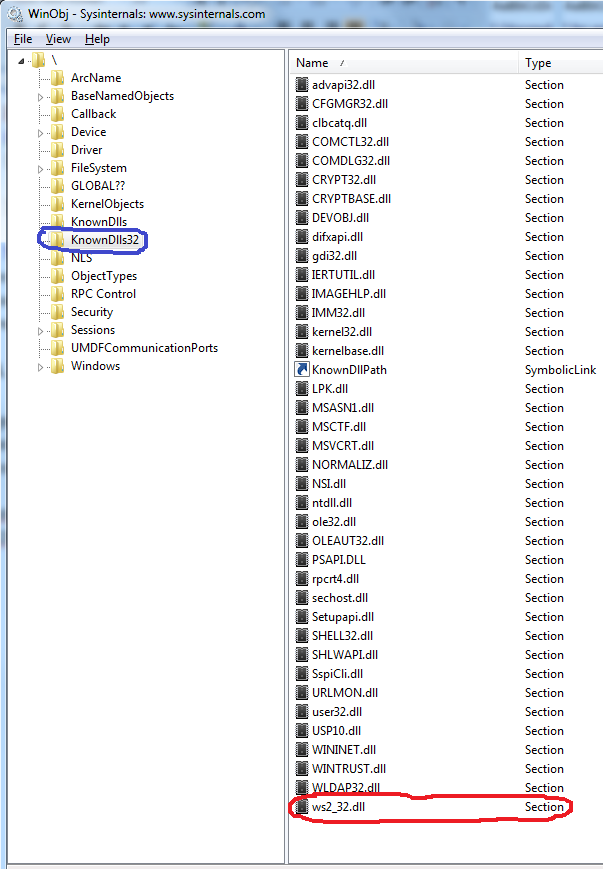
Task: Click the kernel32.dll section icon
Action: click(x=302, y=331)
